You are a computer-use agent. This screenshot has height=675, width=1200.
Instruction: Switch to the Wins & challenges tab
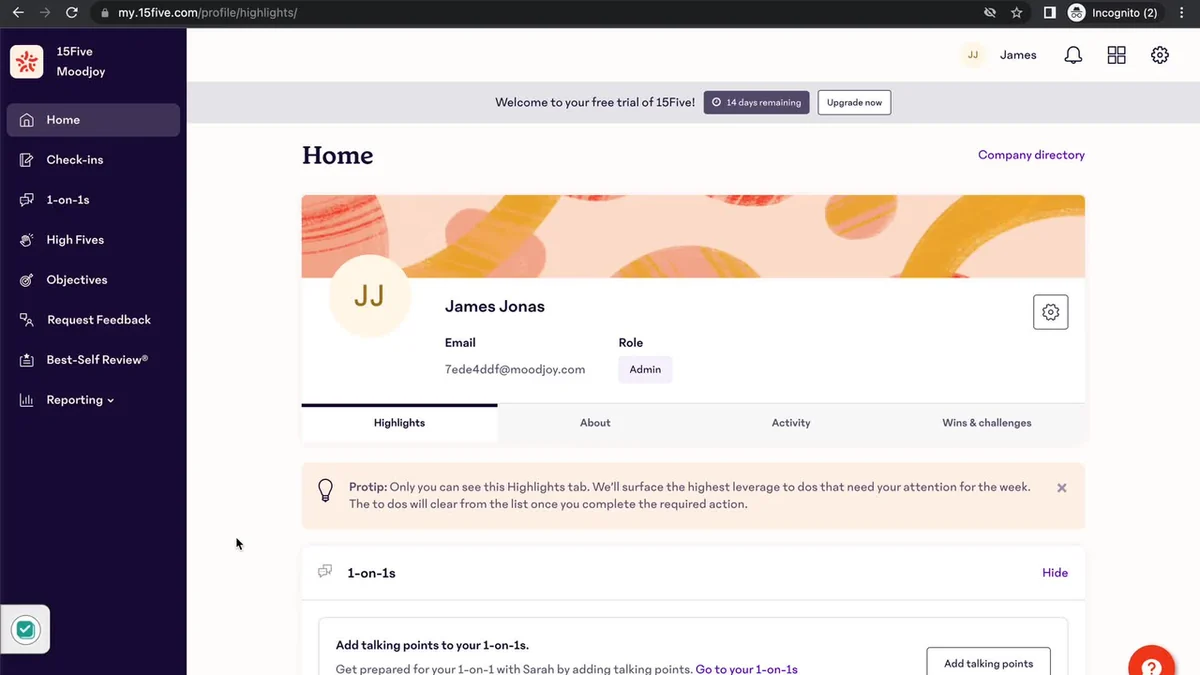point(987,423)
